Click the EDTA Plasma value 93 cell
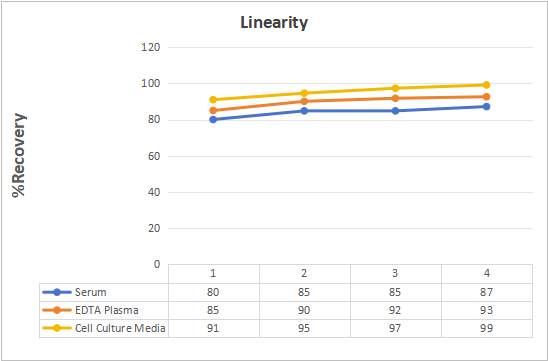Viewport: 548px width, 361px height. click(486, 310)
